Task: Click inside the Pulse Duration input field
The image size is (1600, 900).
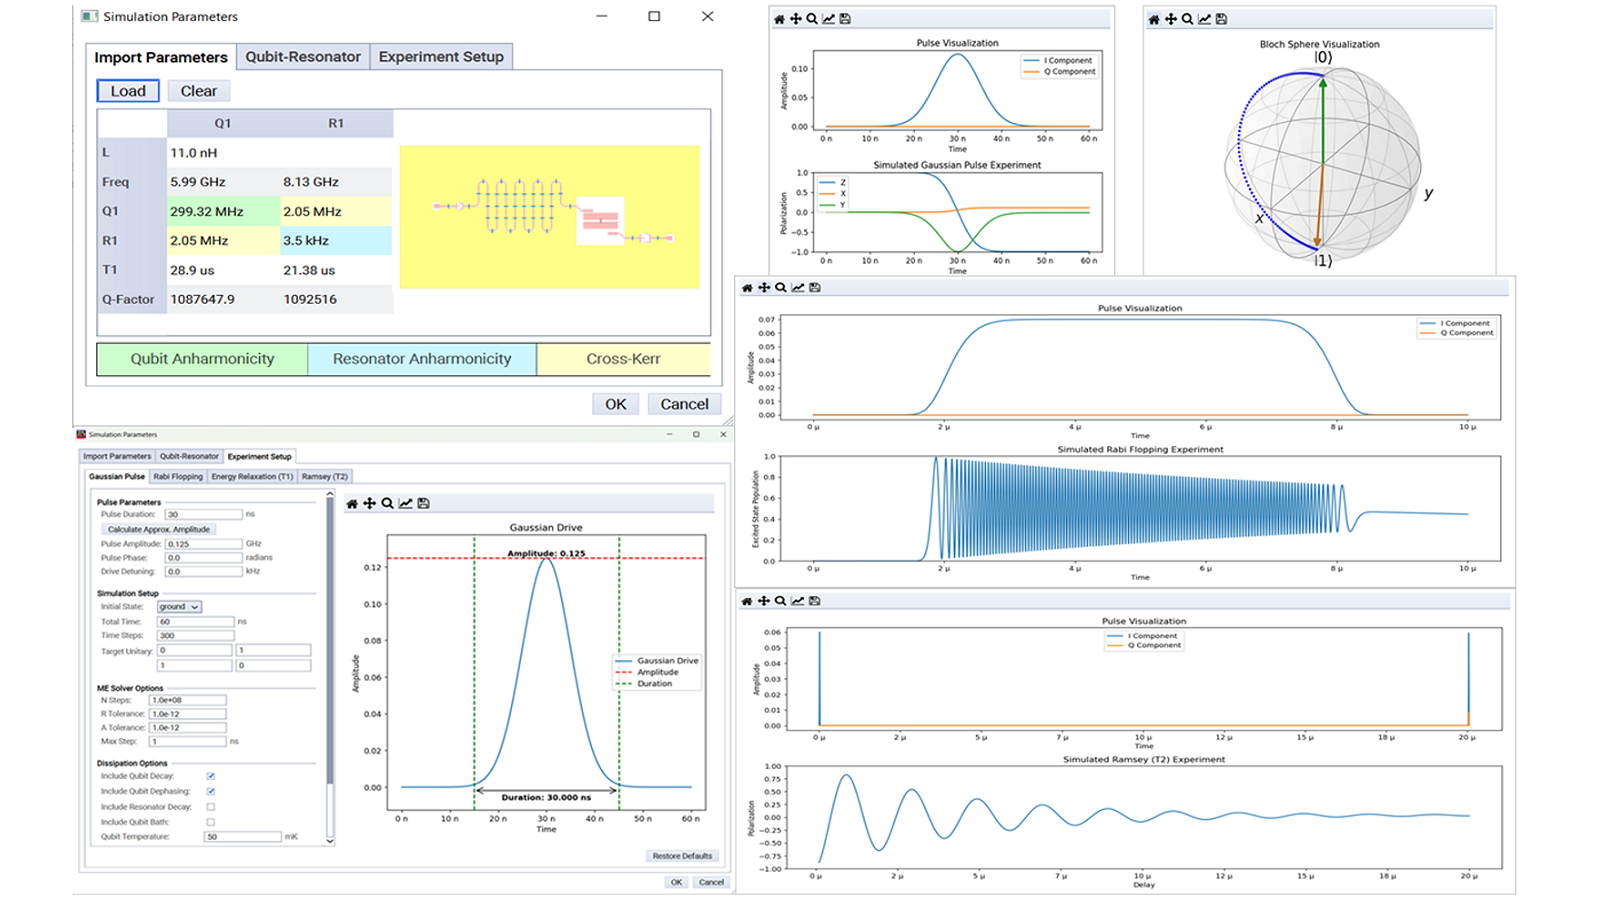Action: click(x=205, y=514)
